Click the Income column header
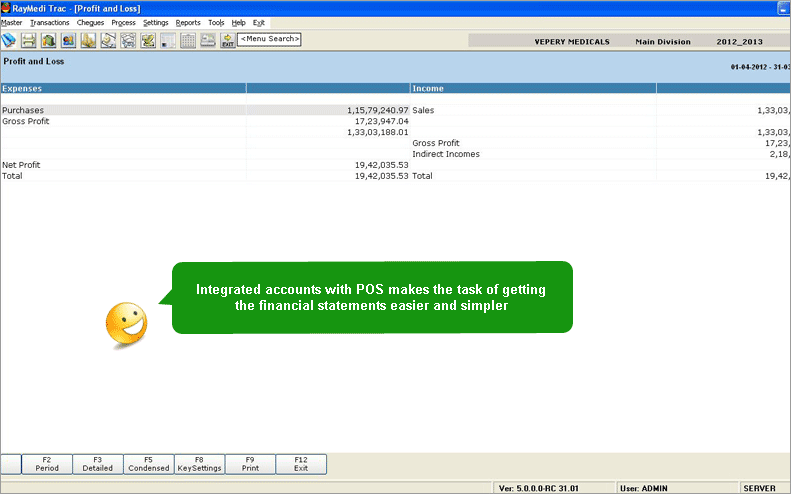Screen dimensions: 791x494 pos(533,88)
